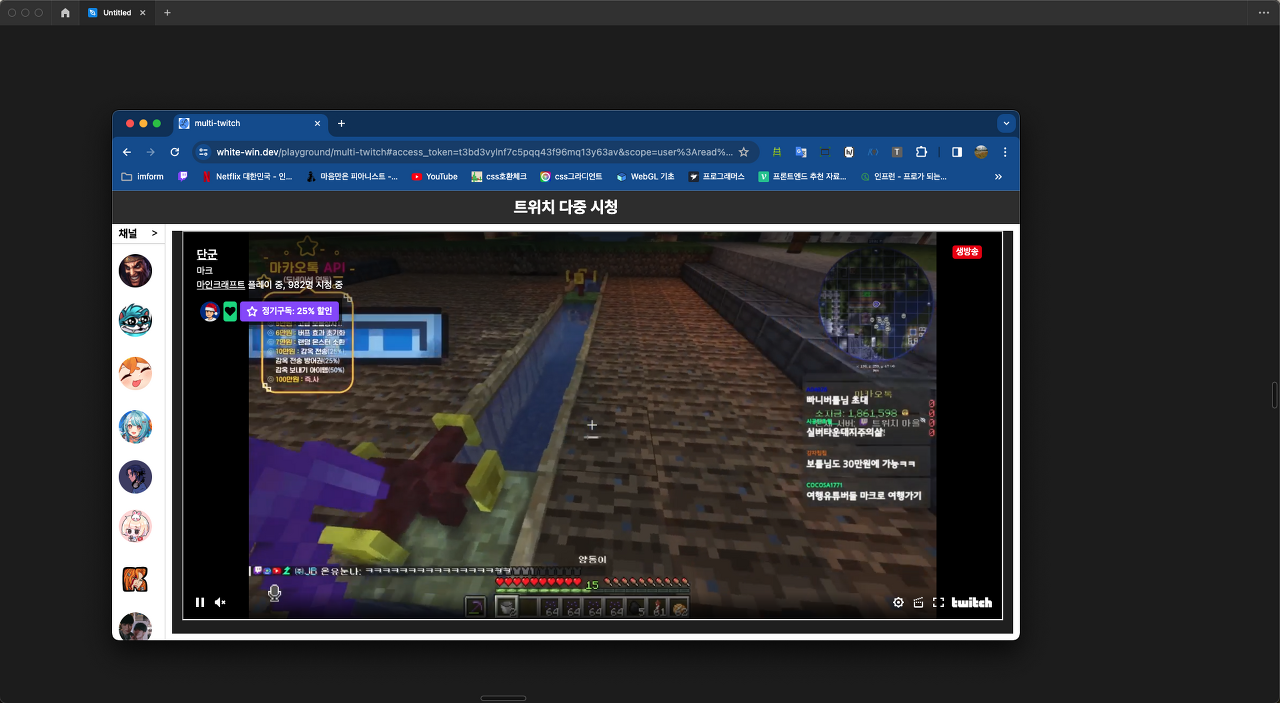Open the css호환체크 bookmark
This screenshot has width=1280, height=703.
[500, 176]
